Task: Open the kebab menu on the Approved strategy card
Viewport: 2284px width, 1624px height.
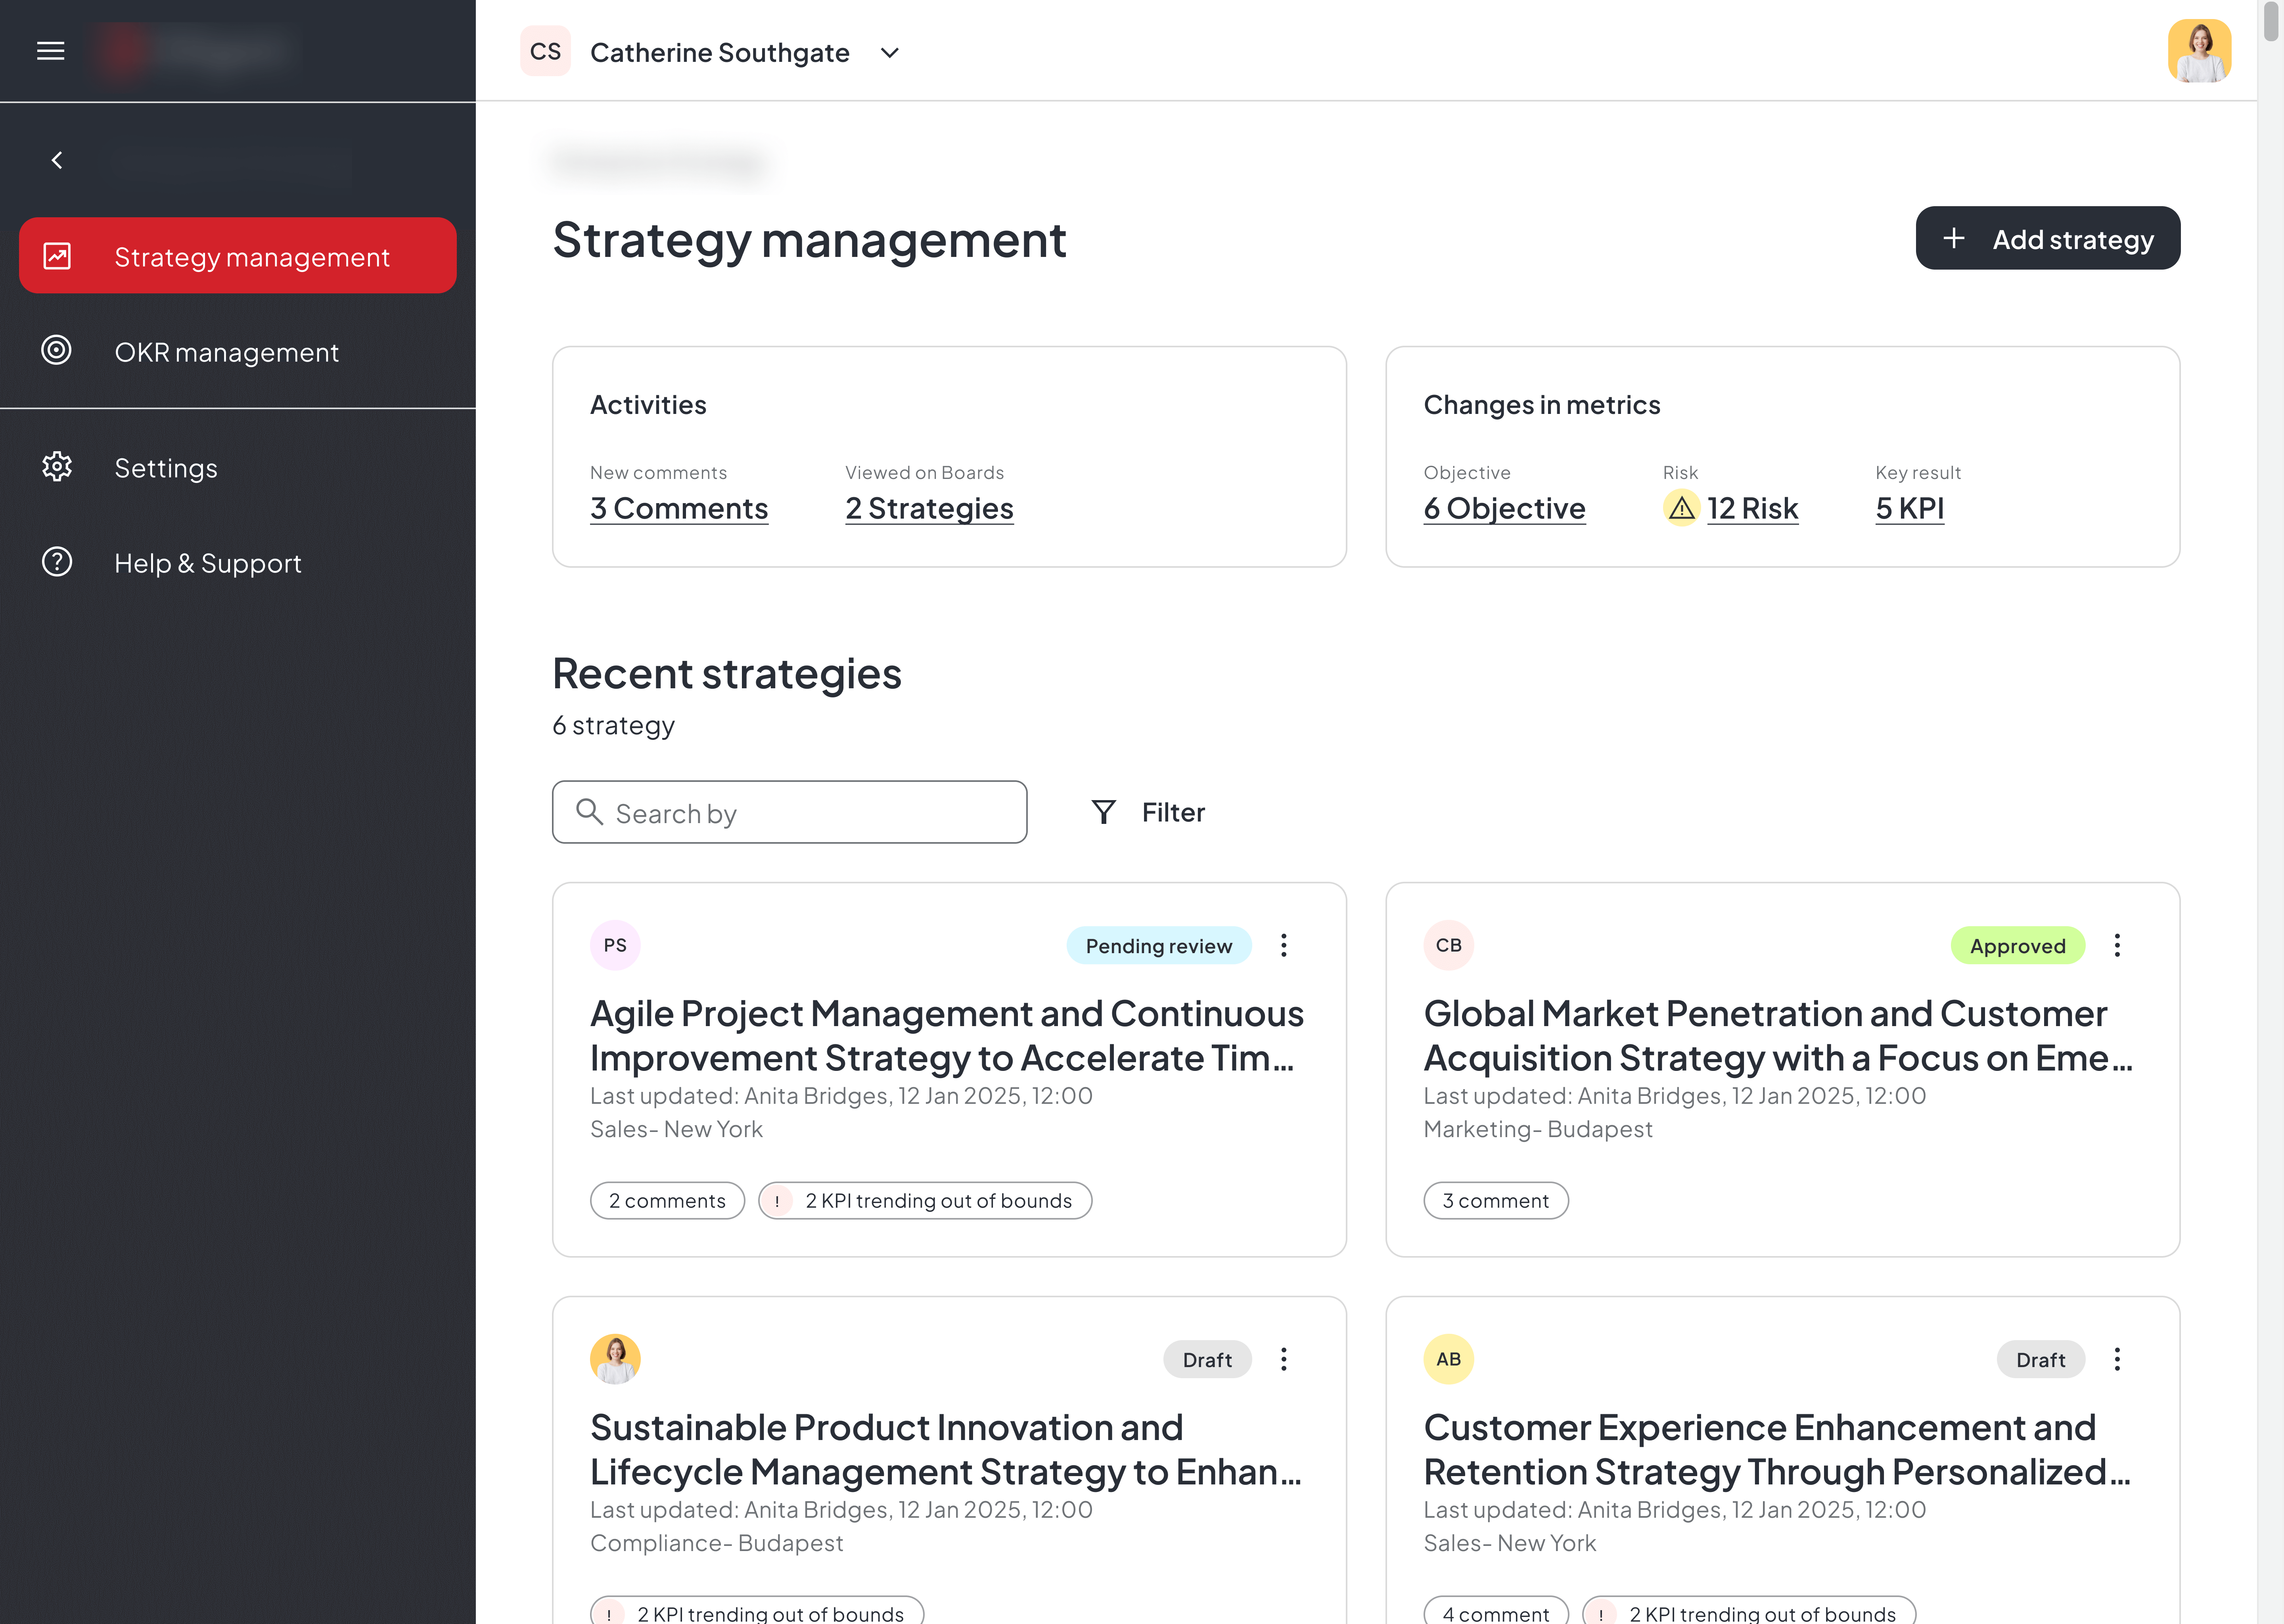Action: click(x=2117, y=944)
